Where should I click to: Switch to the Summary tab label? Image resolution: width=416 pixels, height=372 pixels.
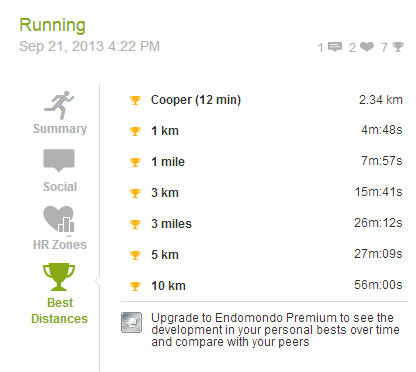pos(60,129)
